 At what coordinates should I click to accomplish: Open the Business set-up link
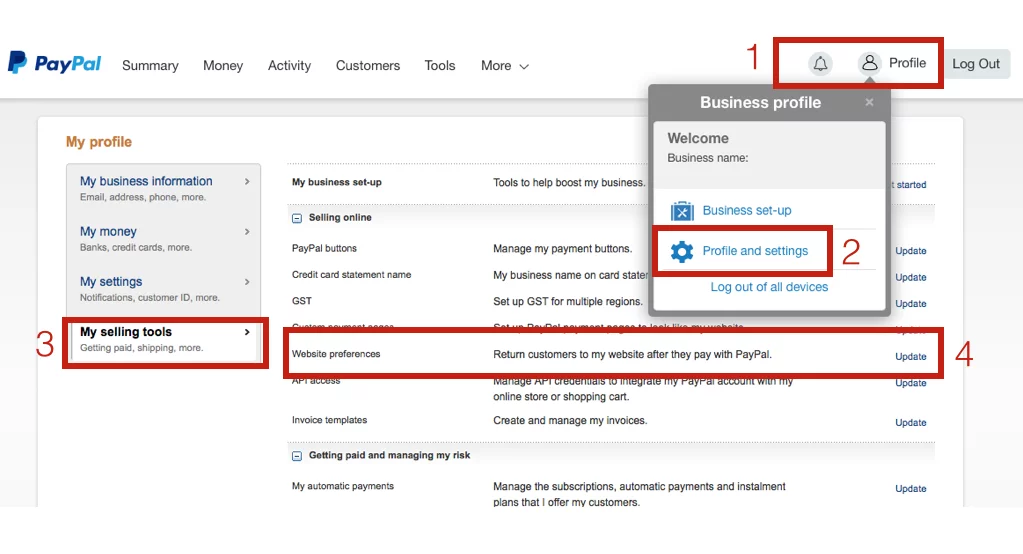(746, 210)
